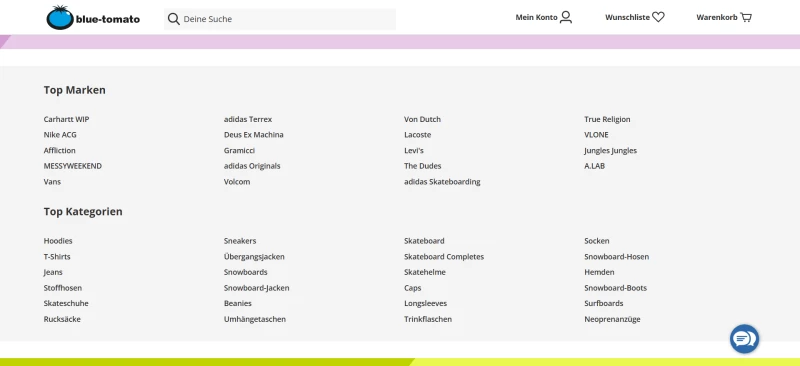Go to MESSYWEEKEND brand
Viewport: 800px width, 366px height.
[73, 166]
